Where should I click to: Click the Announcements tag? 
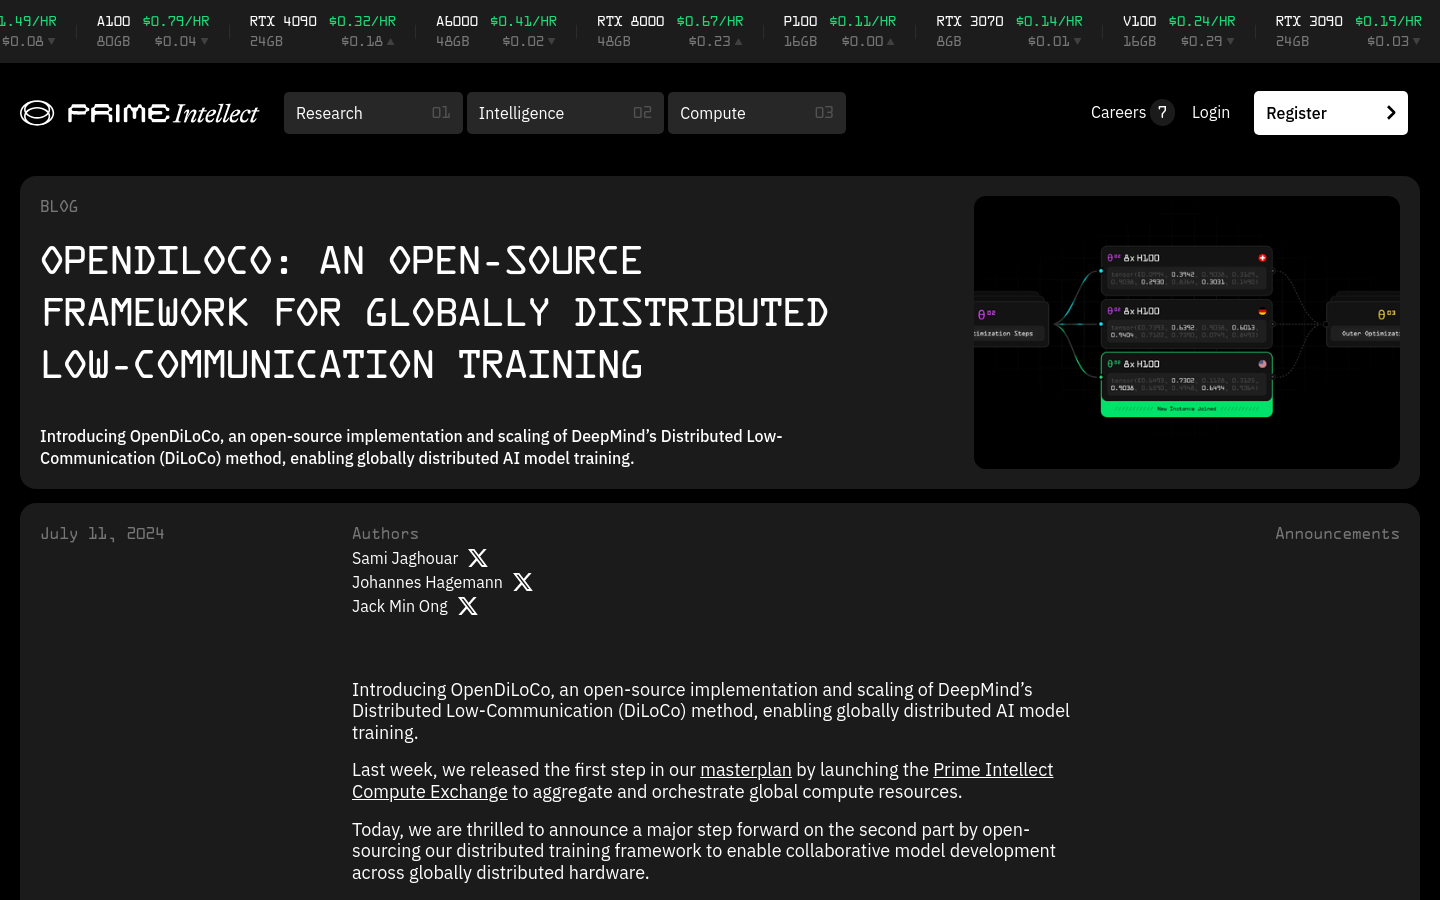(1337, 534)
